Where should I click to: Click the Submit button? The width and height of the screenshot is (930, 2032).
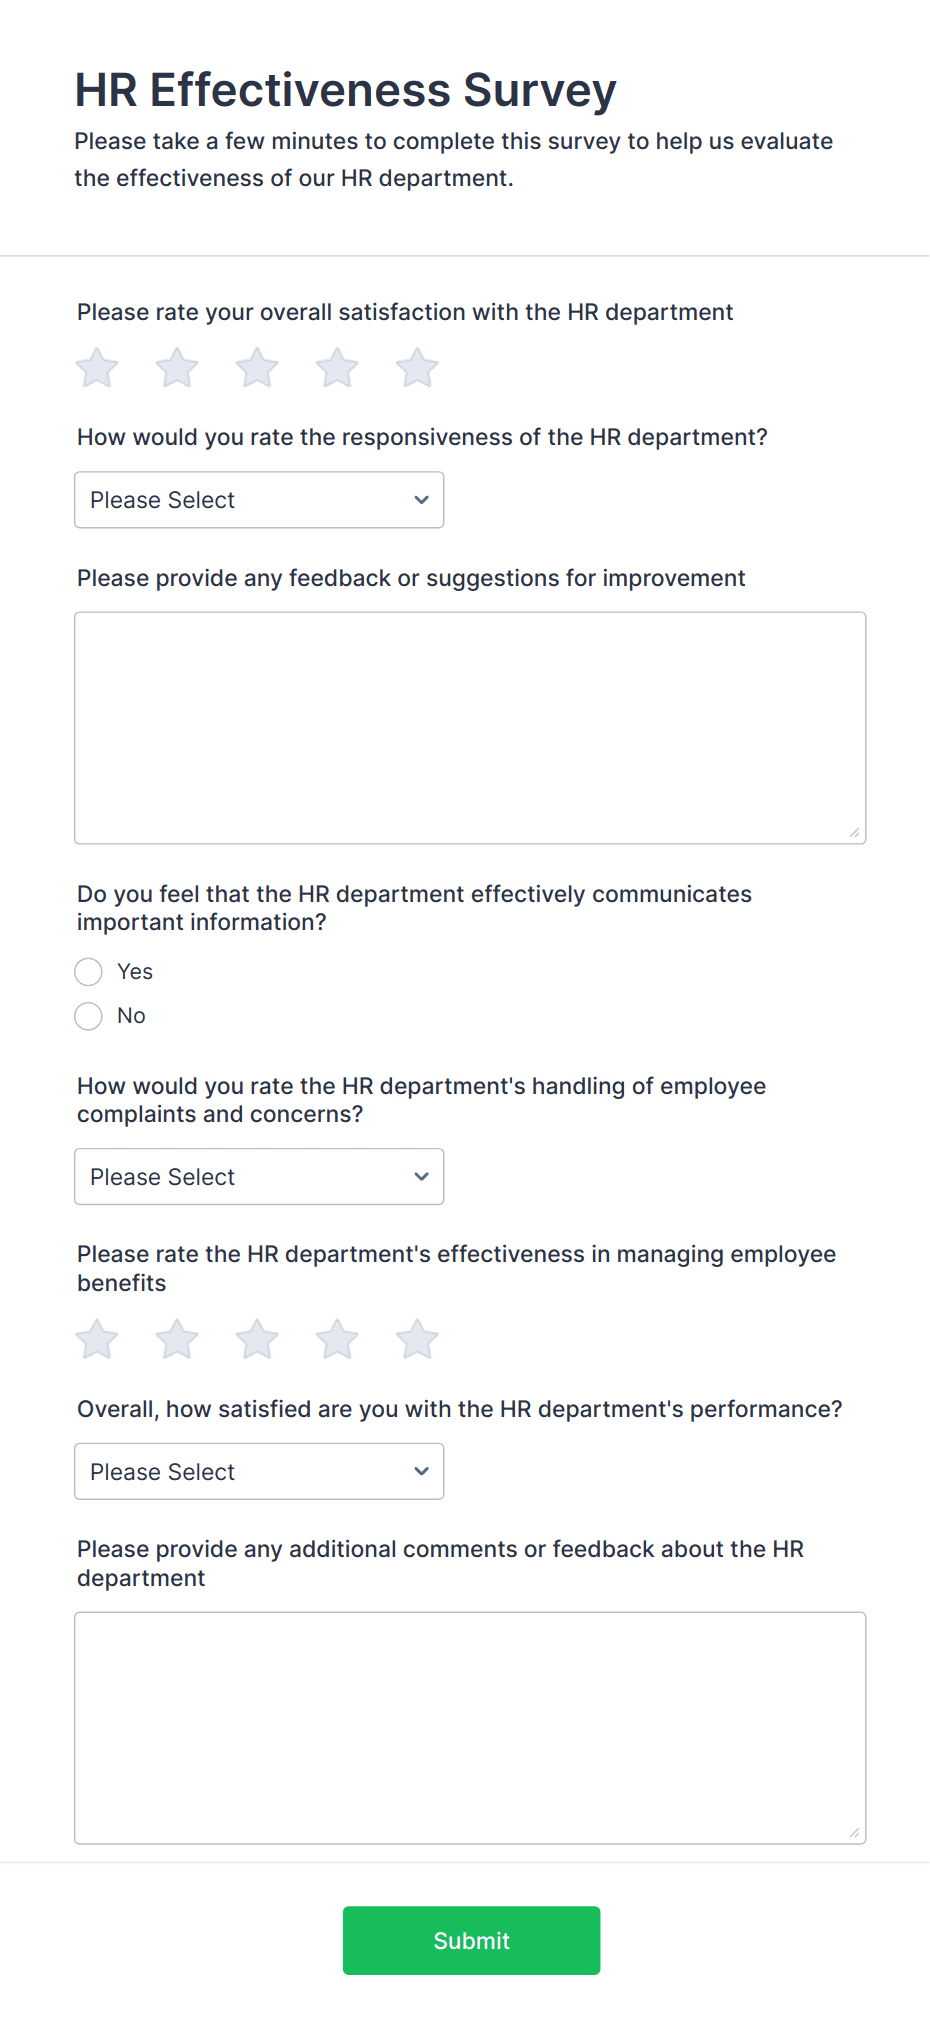(x=471, y=1940)
